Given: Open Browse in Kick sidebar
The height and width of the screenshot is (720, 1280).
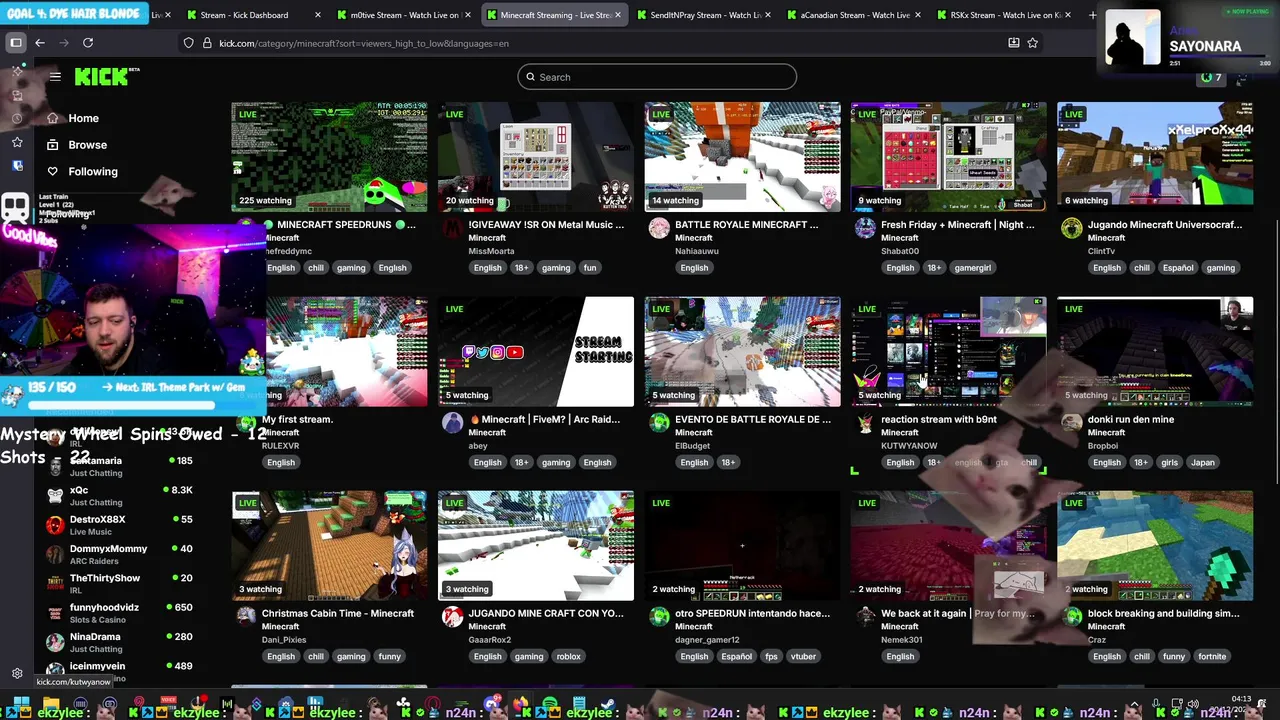Looking at the screenshot, I should tap(87, 145).
